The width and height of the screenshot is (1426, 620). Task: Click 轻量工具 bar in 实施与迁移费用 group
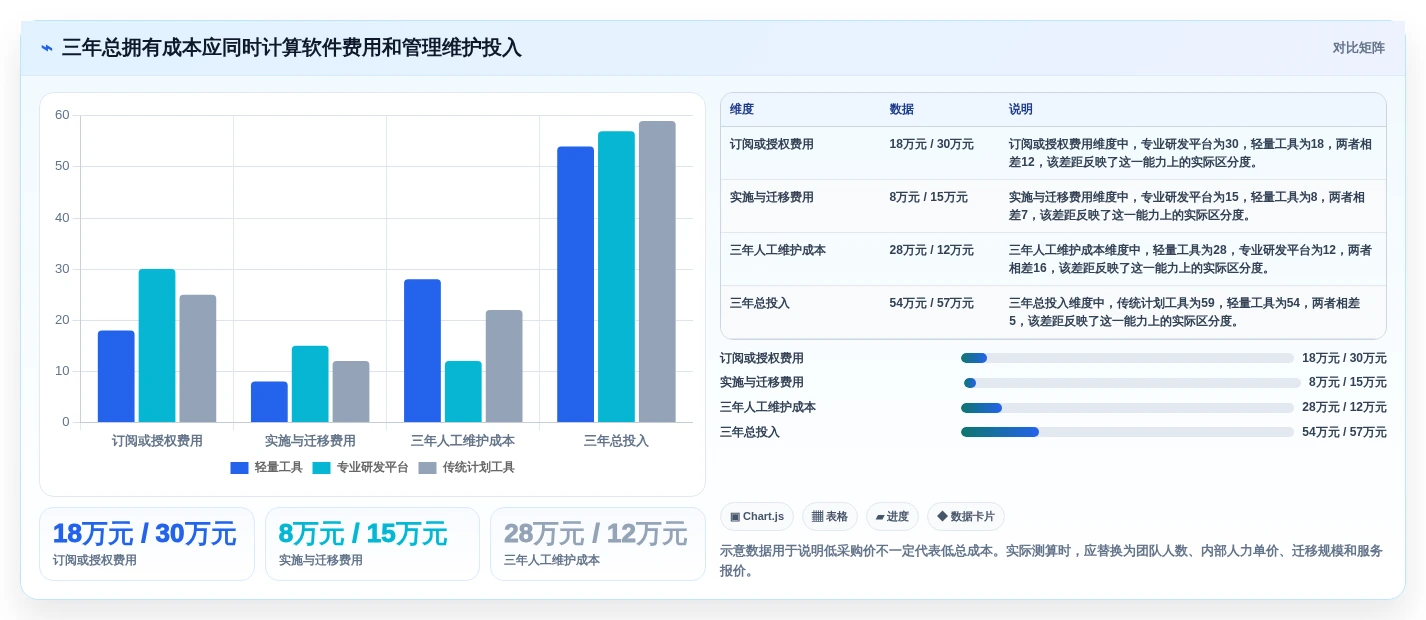click(269, 402)
